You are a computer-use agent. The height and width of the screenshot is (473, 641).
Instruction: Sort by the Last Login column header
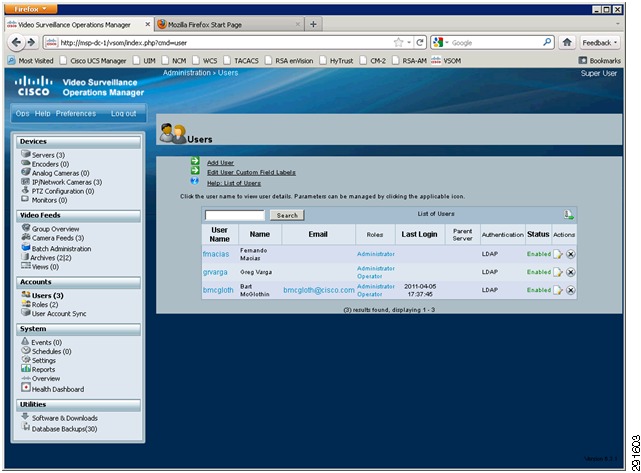419,234
